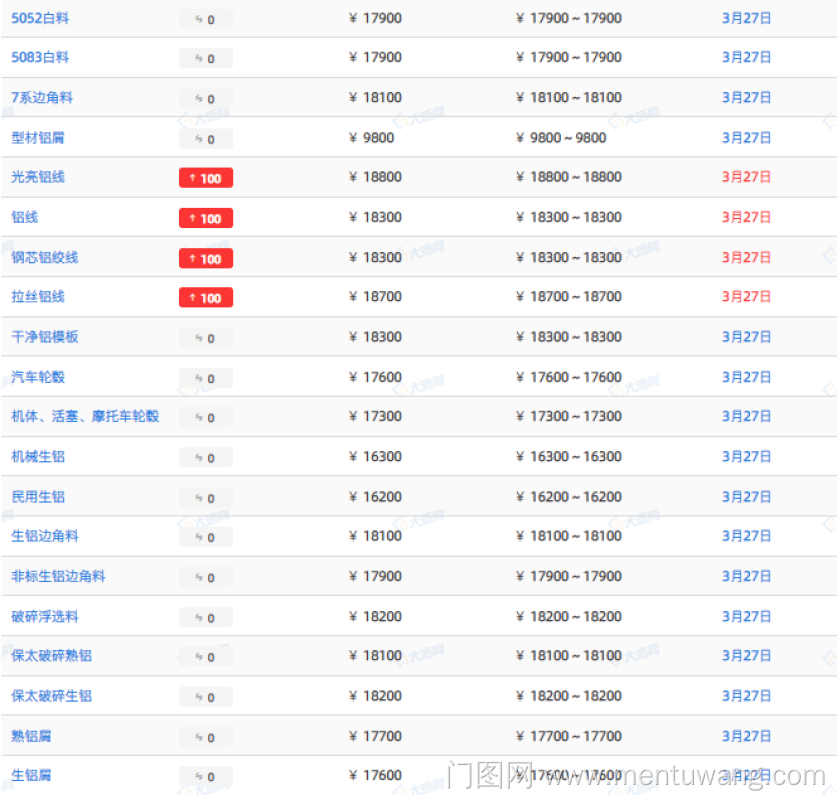Click the 机体、活塞、摩托车轮毂 link
The width and height of the screenshot is (837, 800).
(x=85, y=416)
